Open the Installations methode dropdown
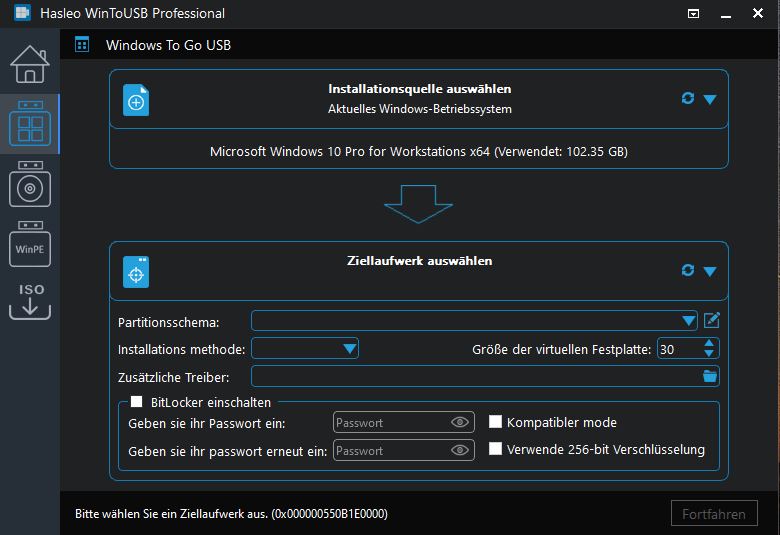Screen dimensions: 780x535 pyautogui.click(x=305, y=348)
